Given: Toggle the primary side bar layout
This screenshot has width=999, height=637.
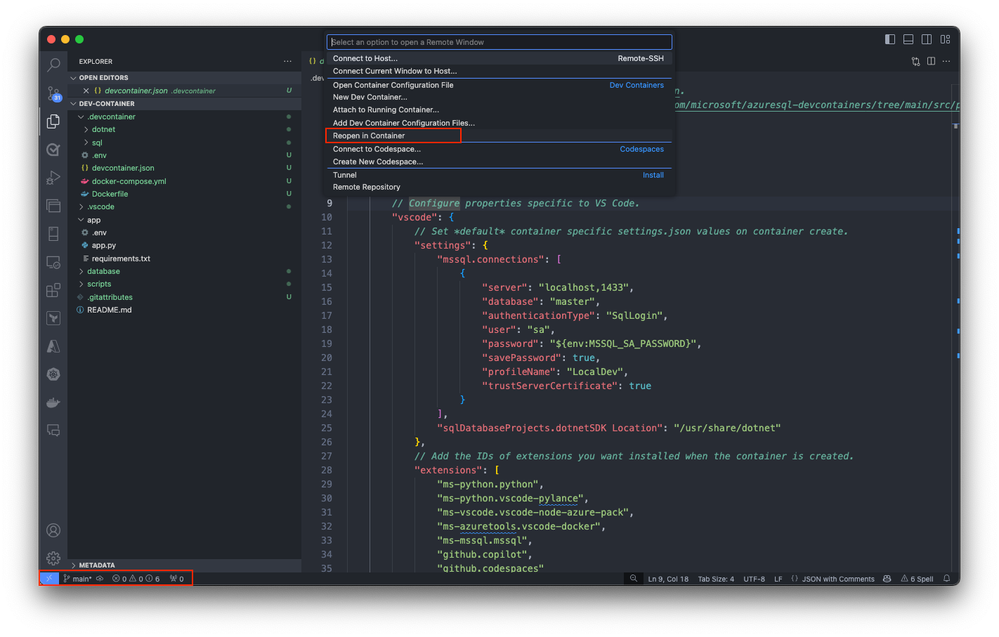Looking at the screenshot, I should [x=890, y=39].
